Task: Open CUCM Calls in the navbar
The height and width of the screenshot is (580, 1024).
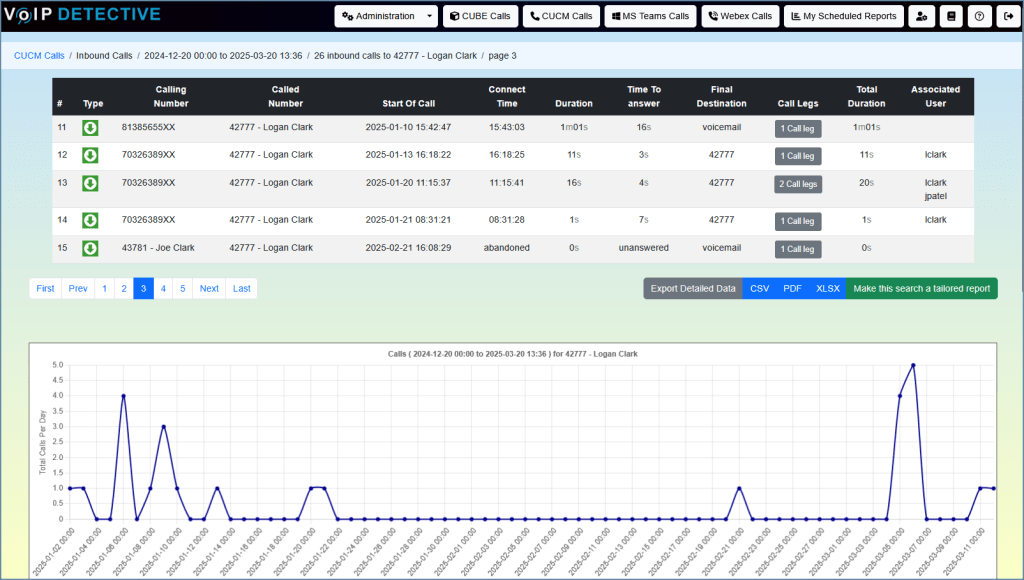Action: point(561,16)
